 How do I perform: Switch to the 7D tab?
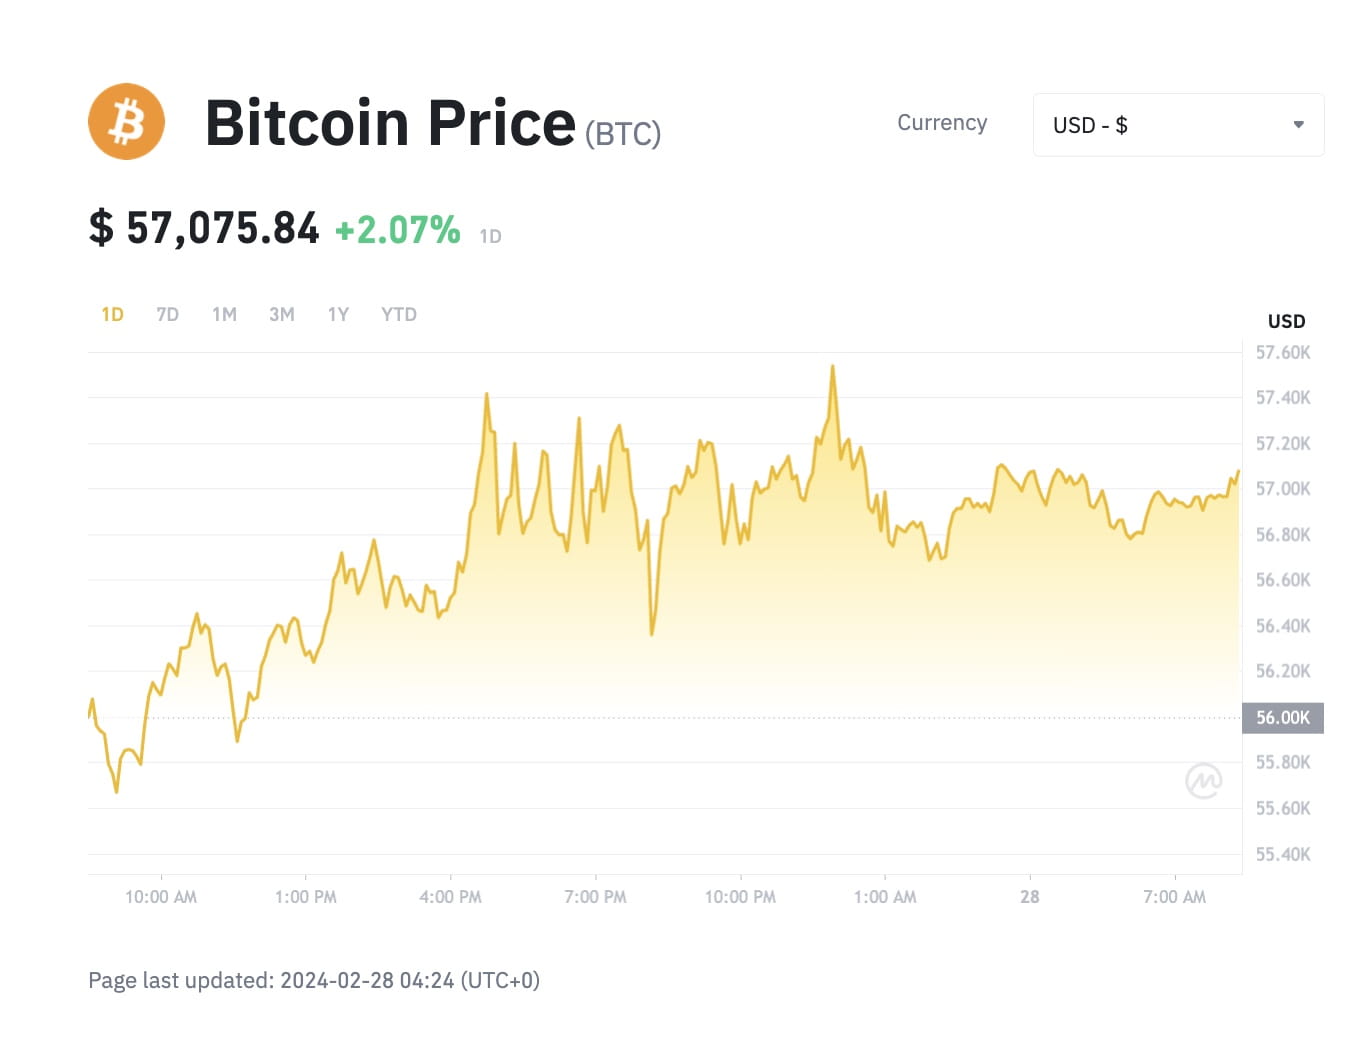(167, 313)
